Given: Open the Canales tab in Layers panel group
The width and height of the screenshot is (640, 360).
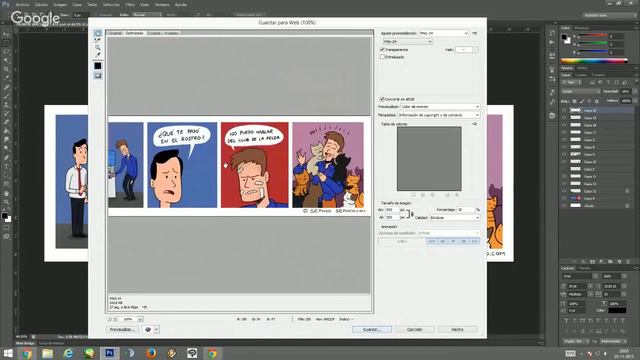Looking at the screenshot, I should coord(580,75).
